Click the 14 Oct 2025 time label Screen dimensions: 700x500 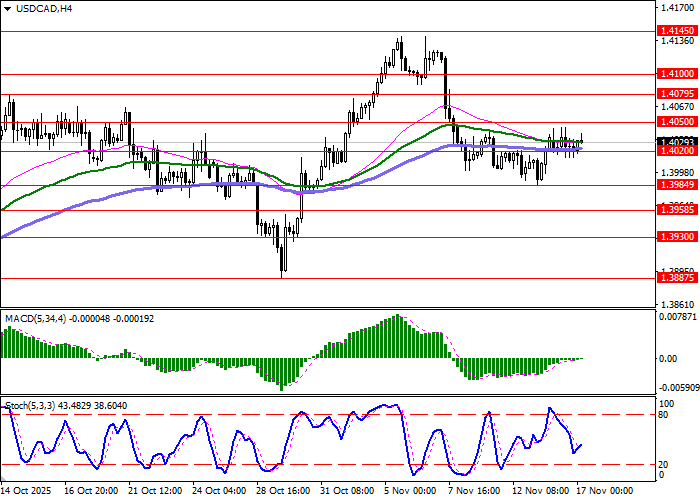26,491
